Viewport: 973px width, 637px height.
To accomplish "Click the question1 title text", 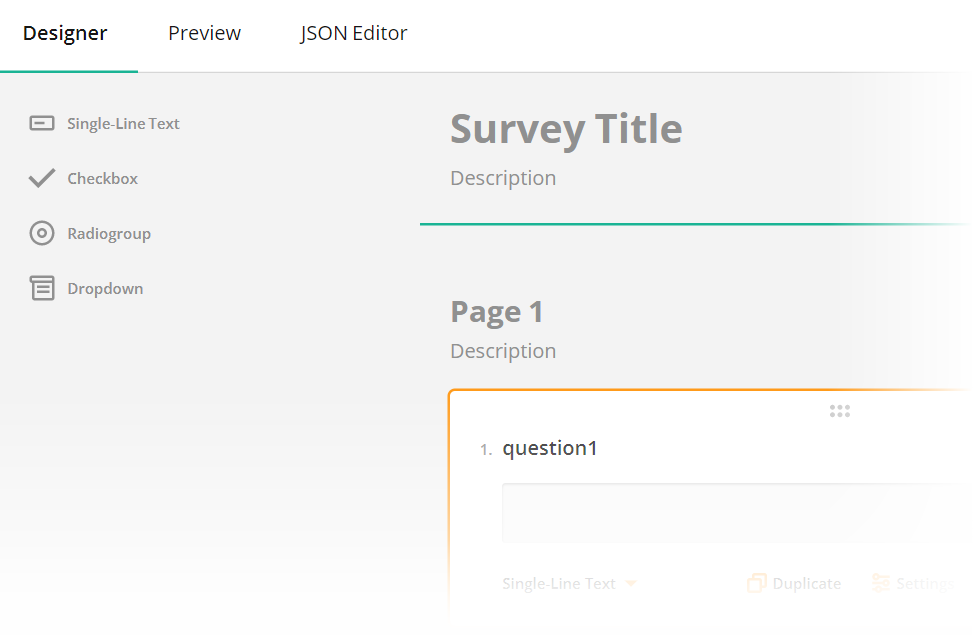I will (551, 448).
